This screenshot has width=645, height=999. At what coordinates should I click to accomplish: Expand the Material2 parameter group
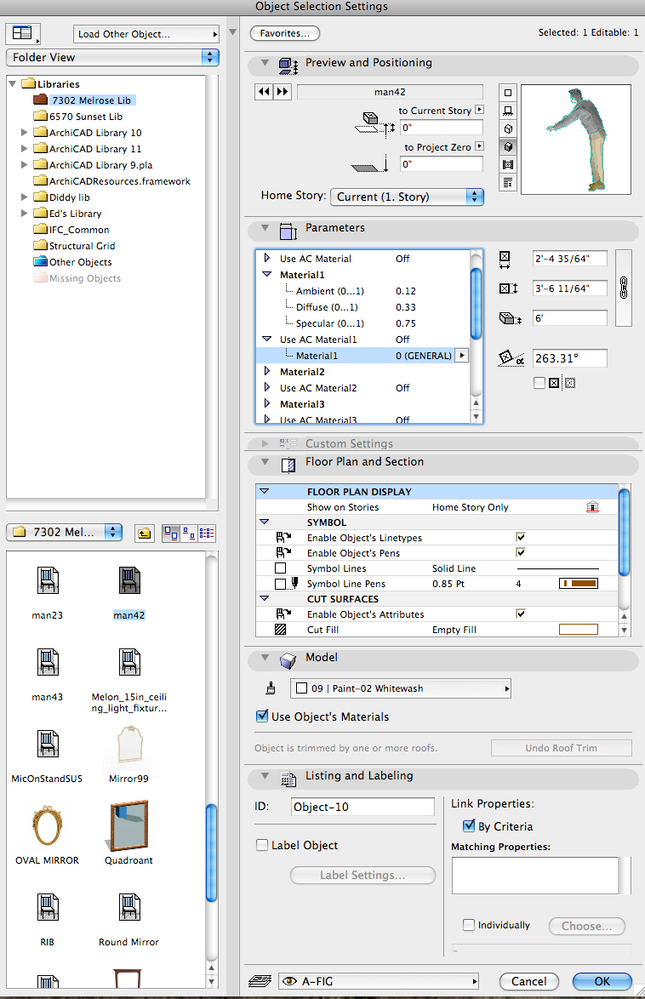pyautogui.click(x=267, y=371)
